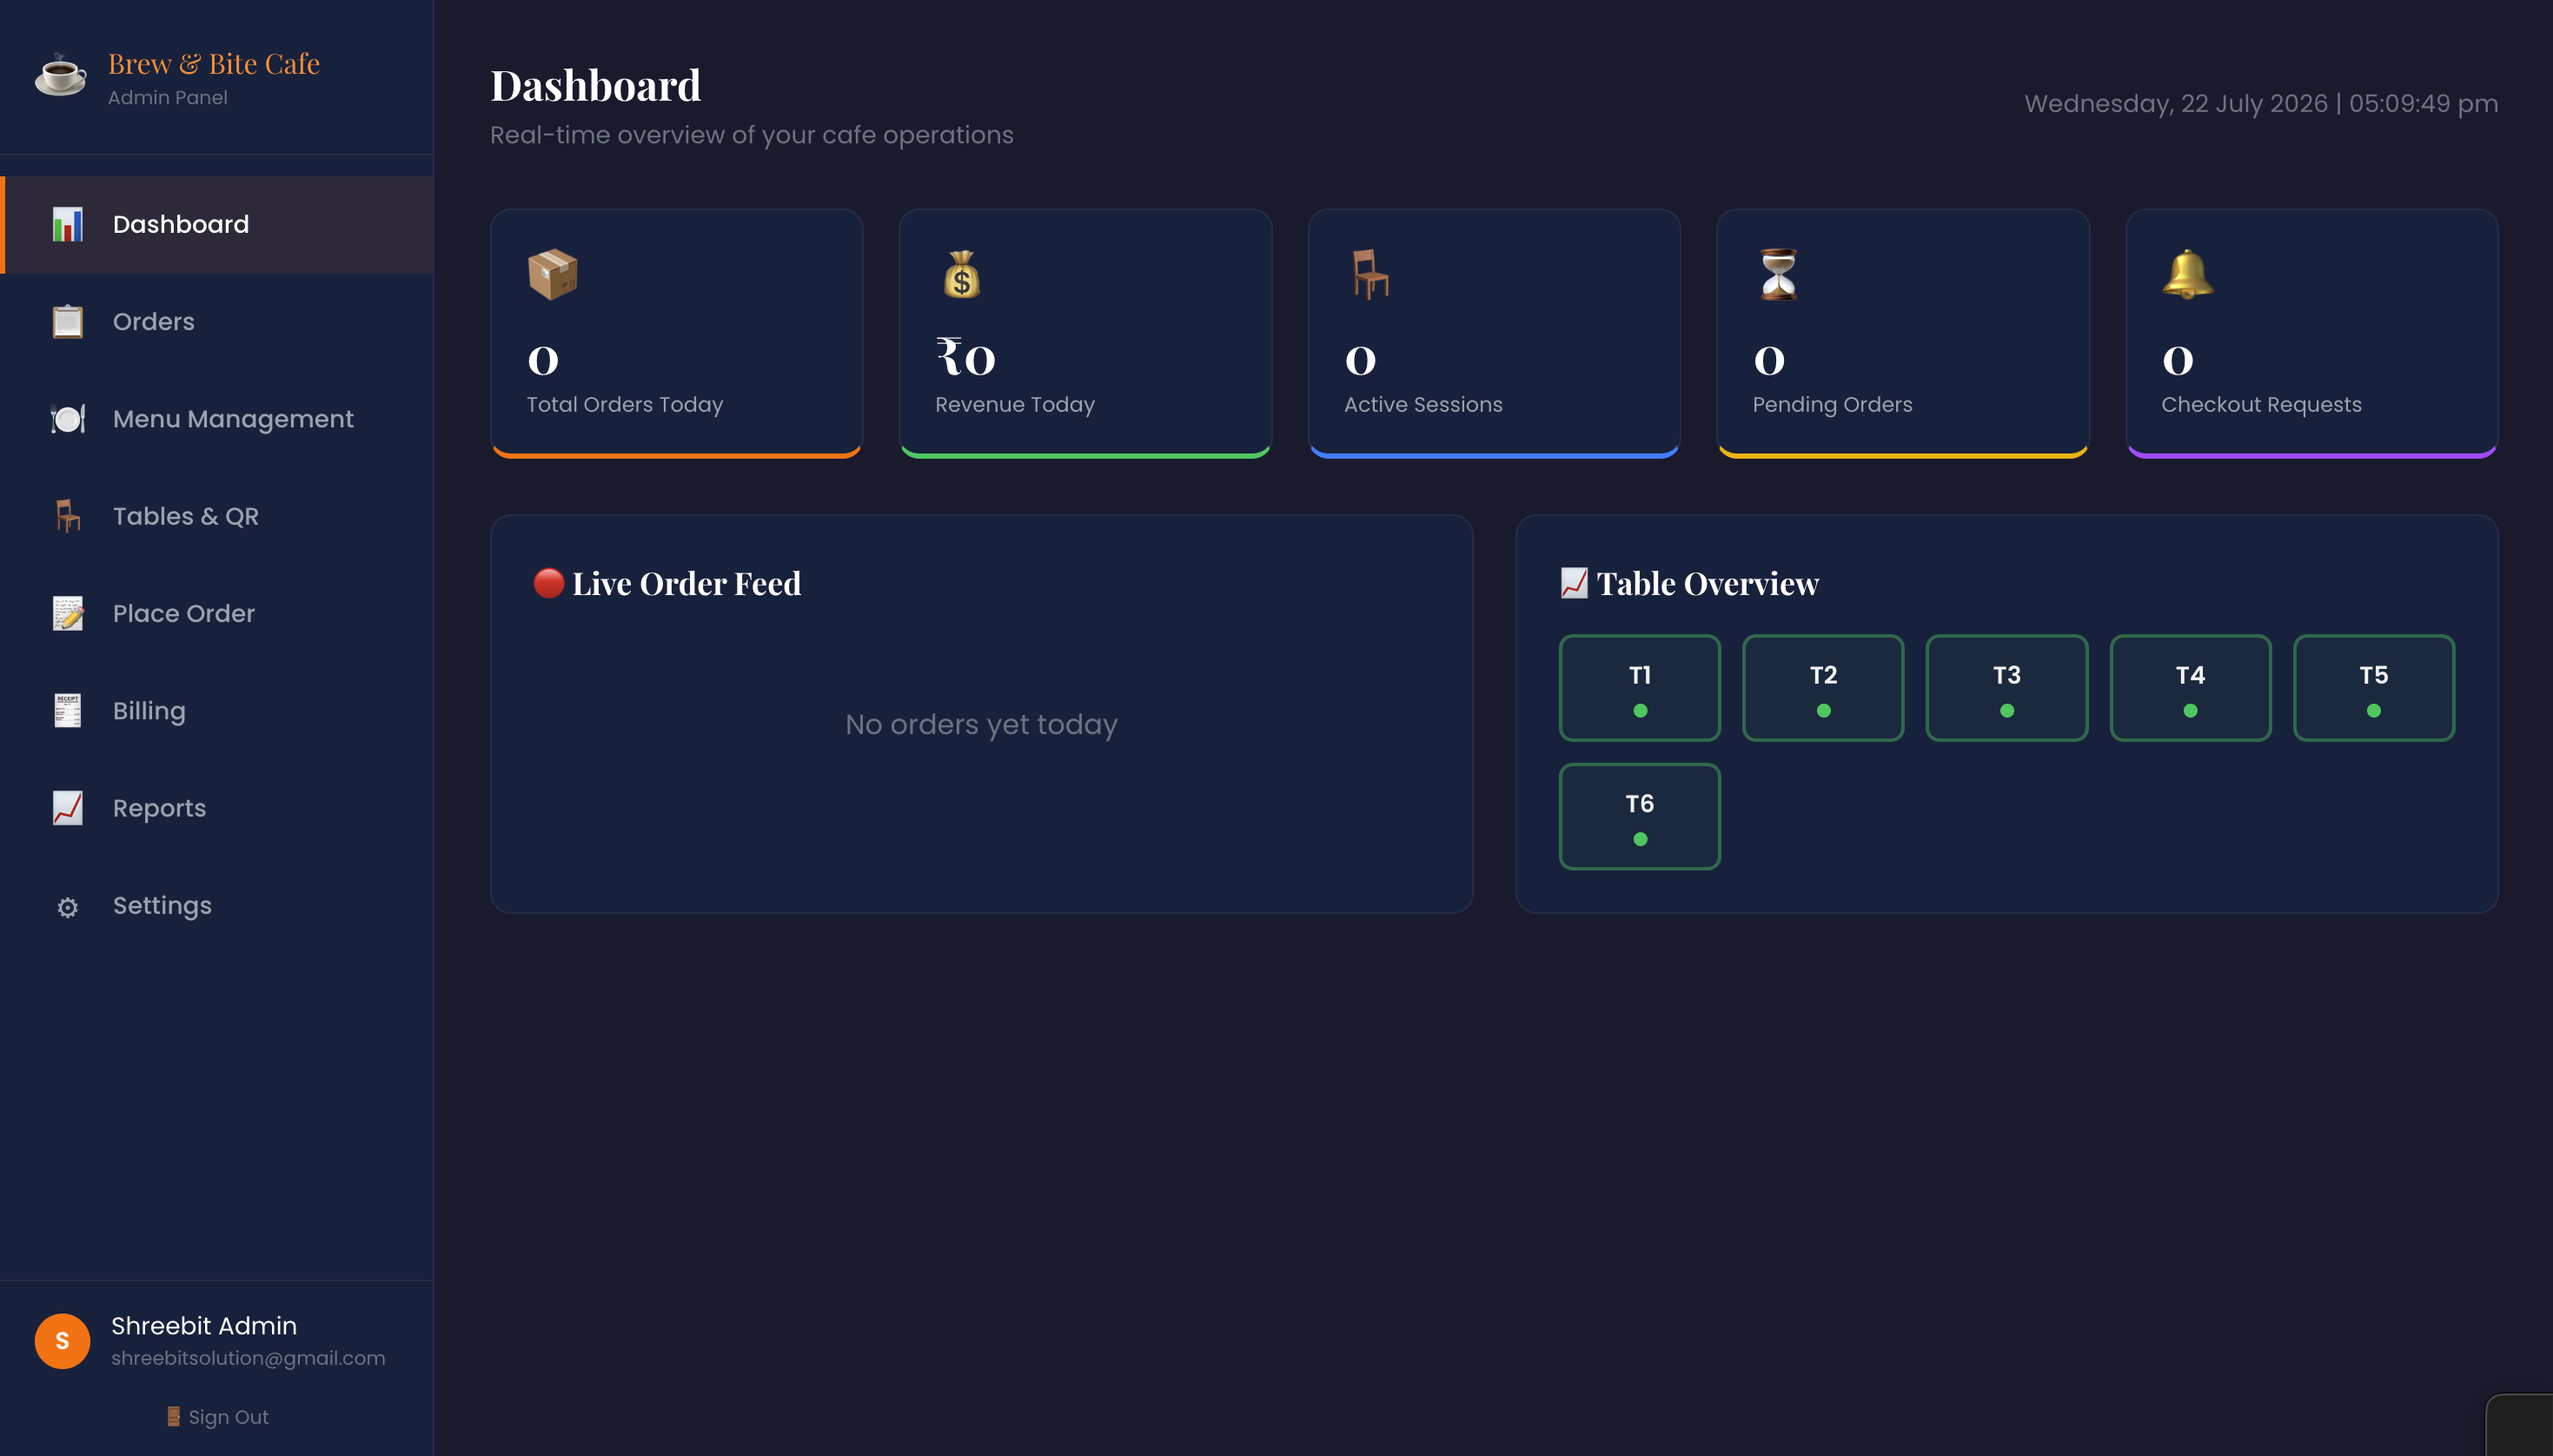The image size is (2553, 1456).
Task: Click the Table Overview heading
Action: pos(1707,583)
